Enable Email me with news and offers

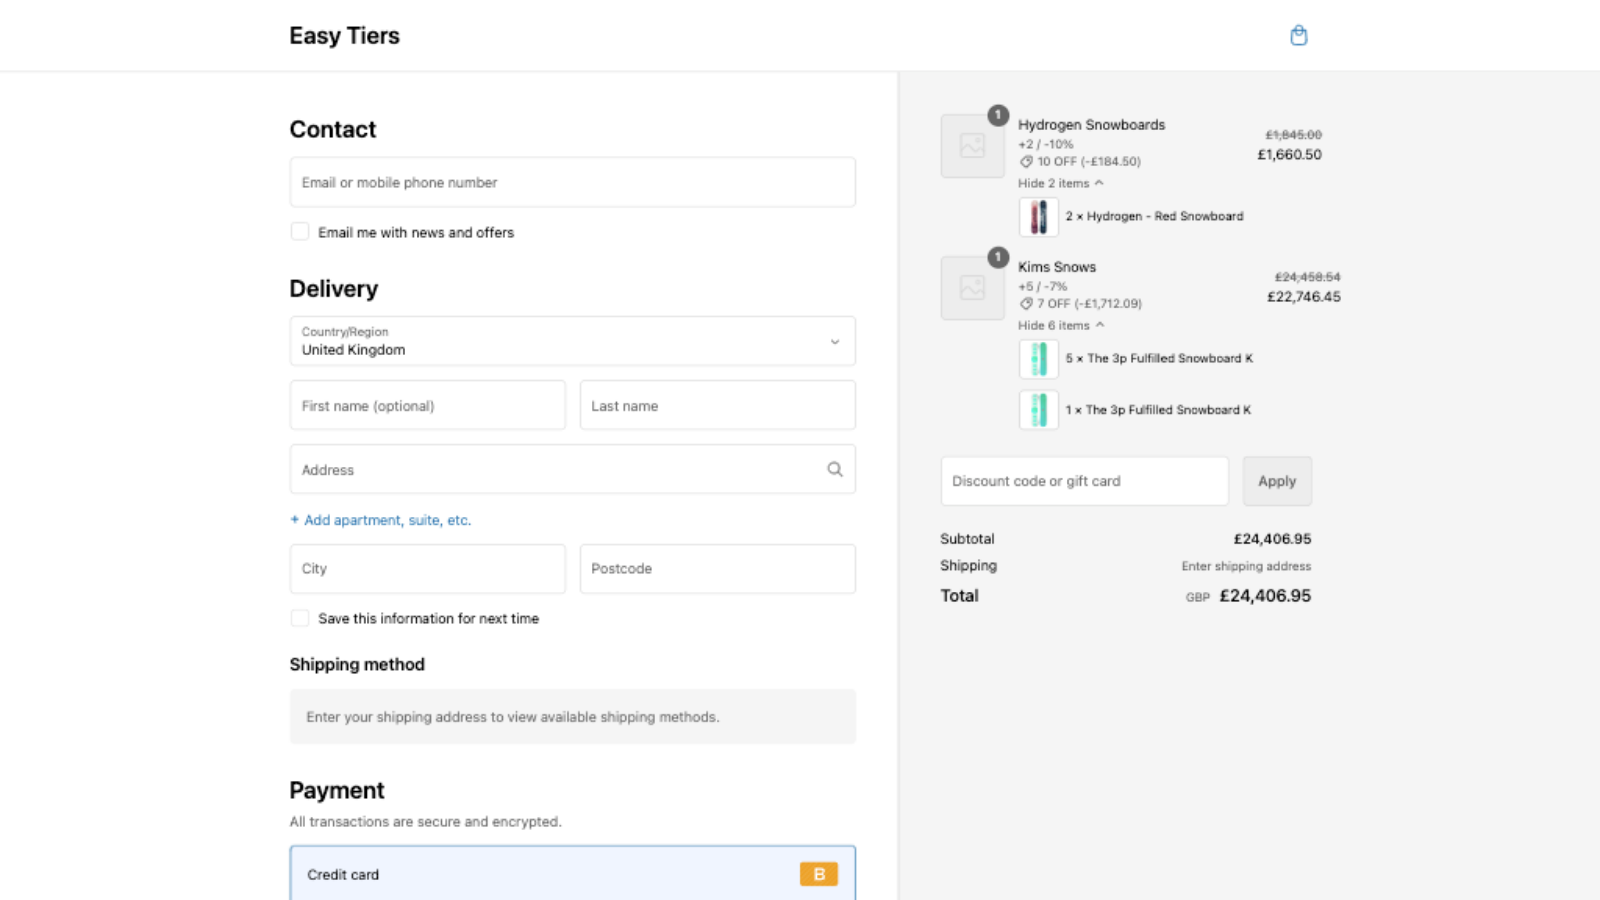point(299,231)
